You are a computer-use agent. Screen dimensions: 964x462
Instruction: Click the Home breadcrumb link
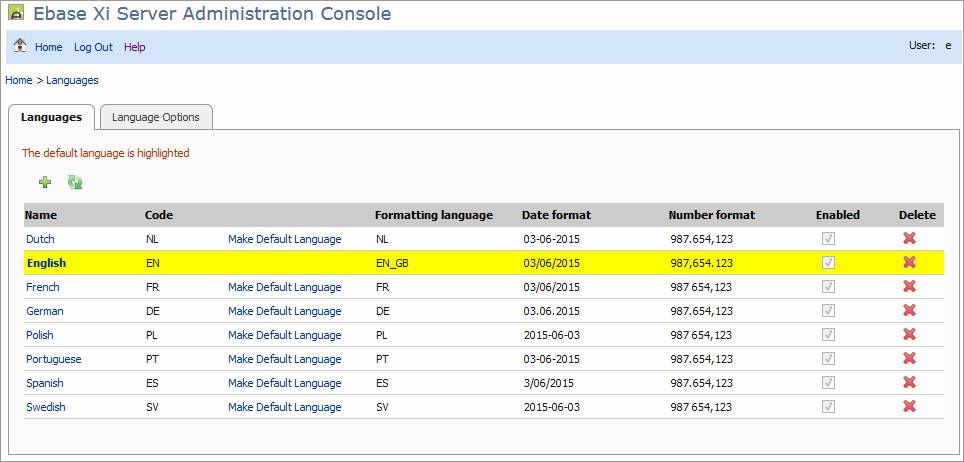click(18, 80)
